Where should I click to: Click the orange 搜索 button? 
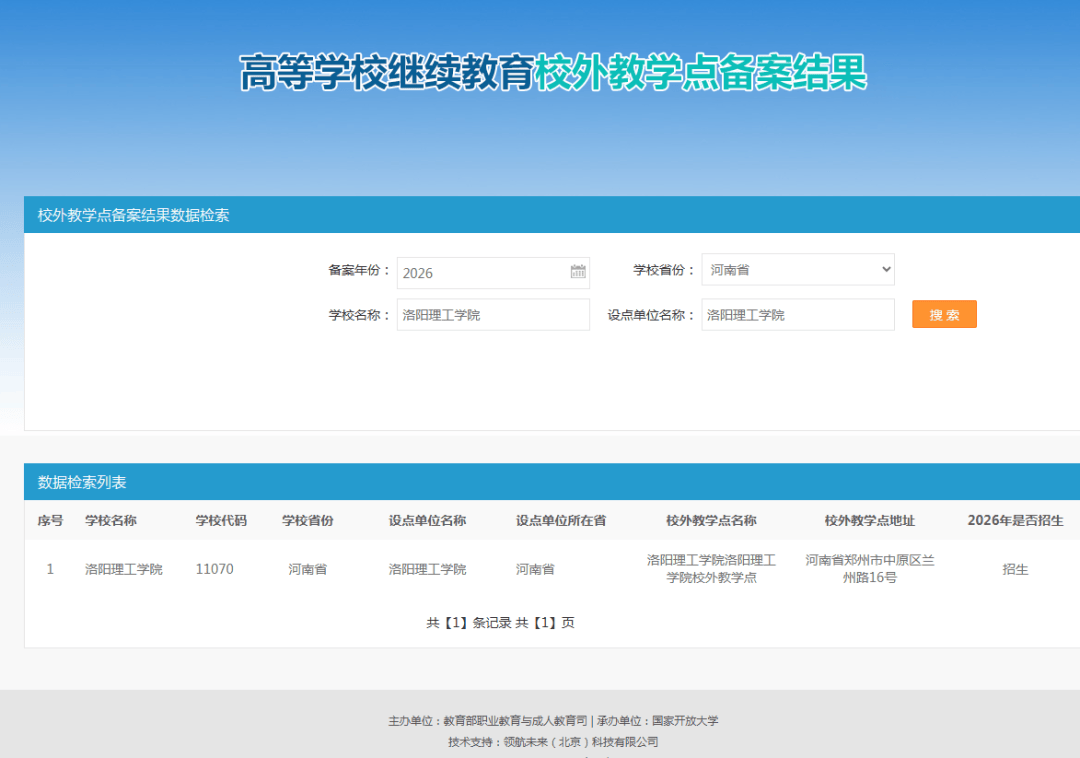[944, 314]
